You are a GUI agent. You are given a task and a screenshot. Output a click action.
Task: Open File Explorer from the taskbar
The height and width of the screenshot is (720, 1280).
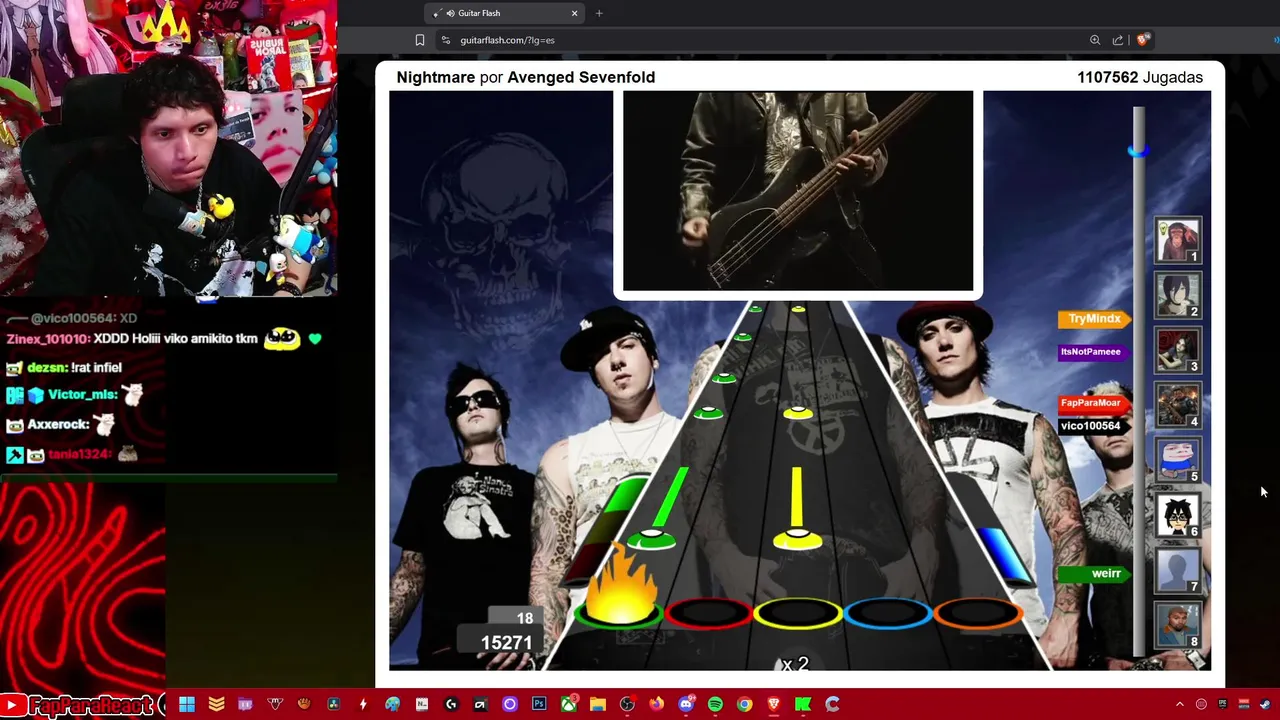(x=598, y=704)
